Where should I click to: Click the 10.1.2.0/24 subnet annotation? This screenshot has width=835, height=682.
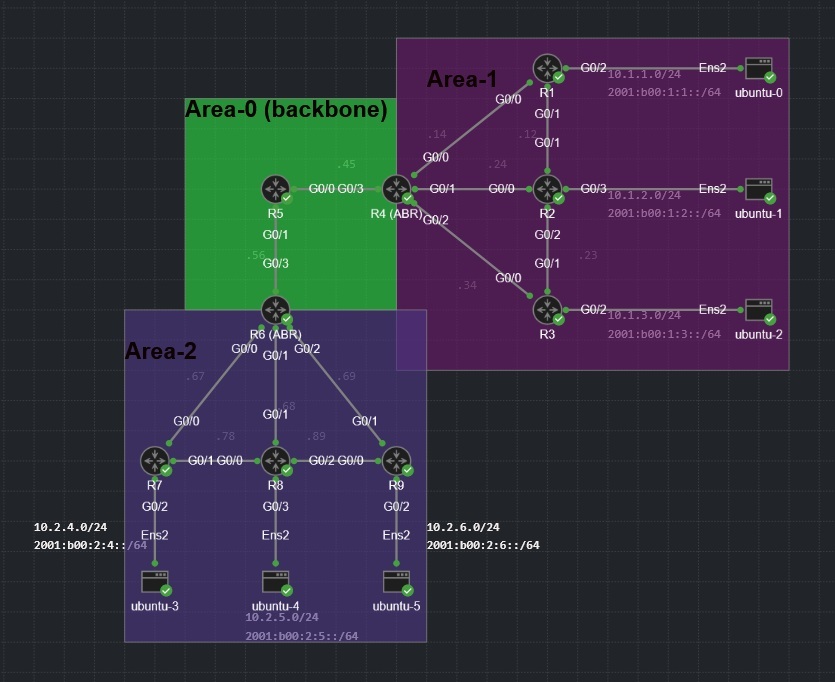644,195
